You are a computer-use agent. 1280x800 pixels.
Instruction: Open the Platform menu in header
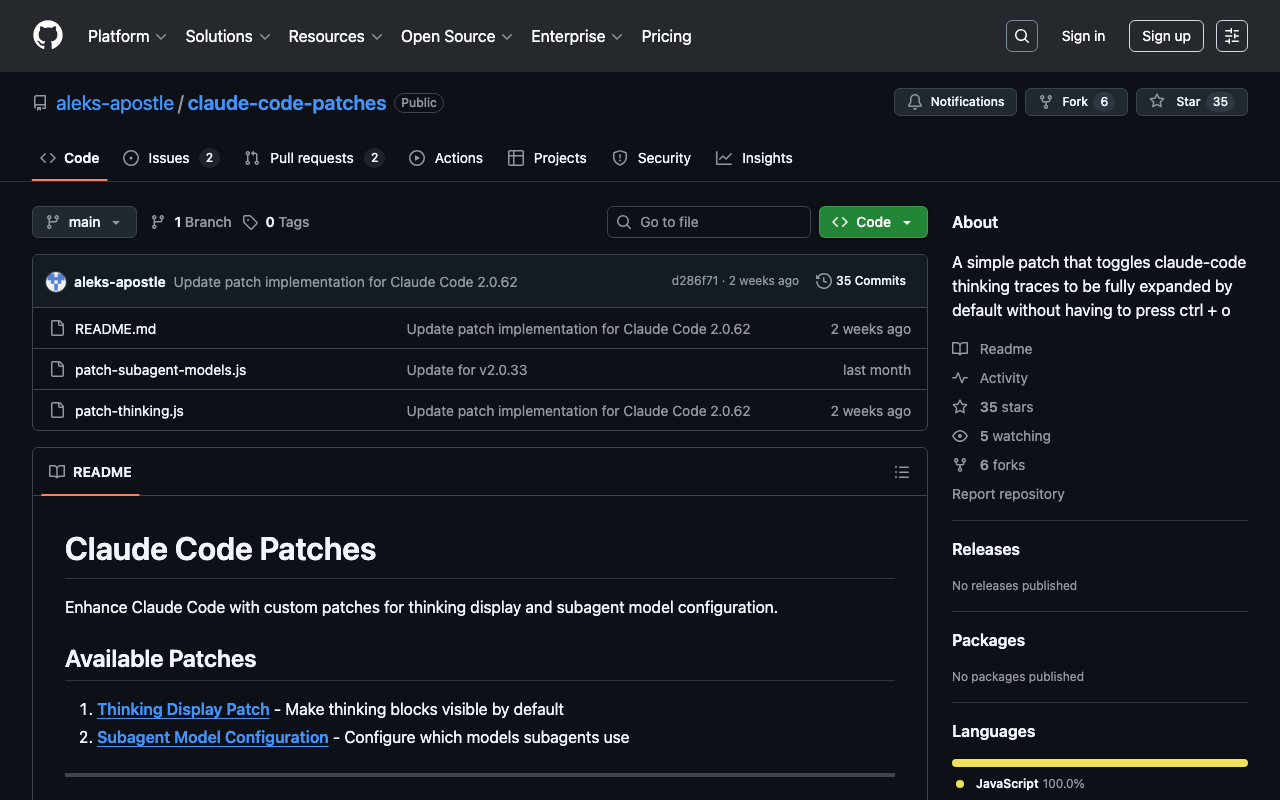(x=127, y=36)
